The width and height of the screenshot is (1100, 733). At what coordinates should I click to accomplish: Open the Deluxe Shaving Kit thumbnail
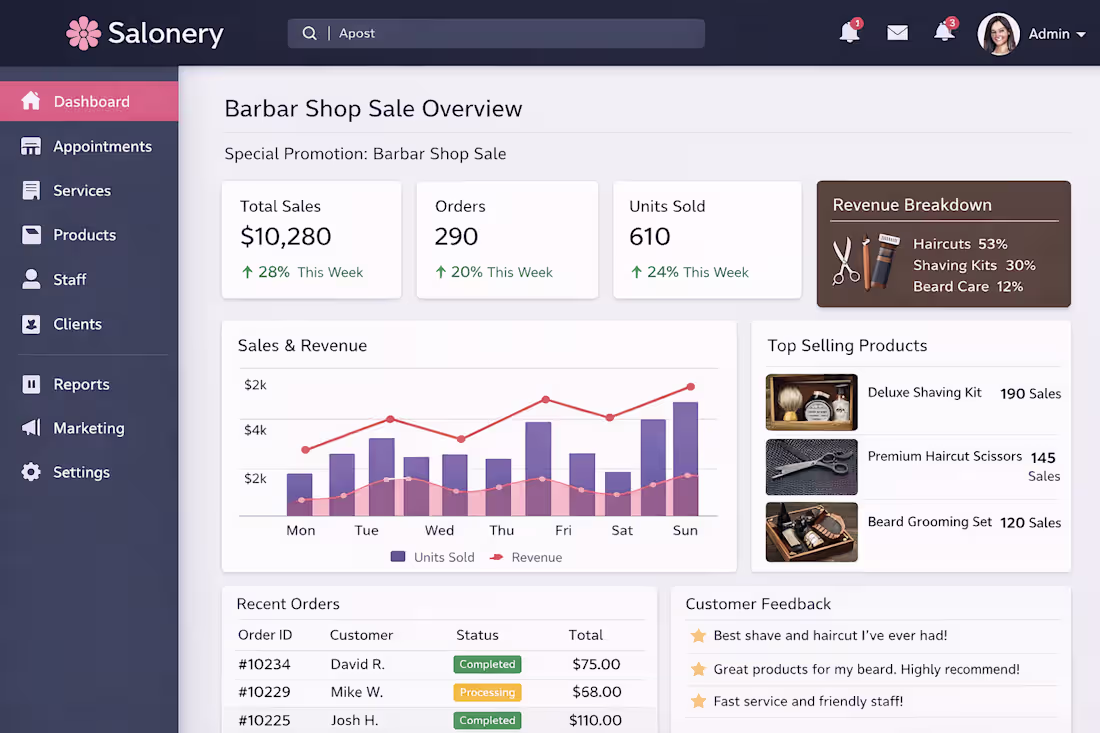(812, 402)
